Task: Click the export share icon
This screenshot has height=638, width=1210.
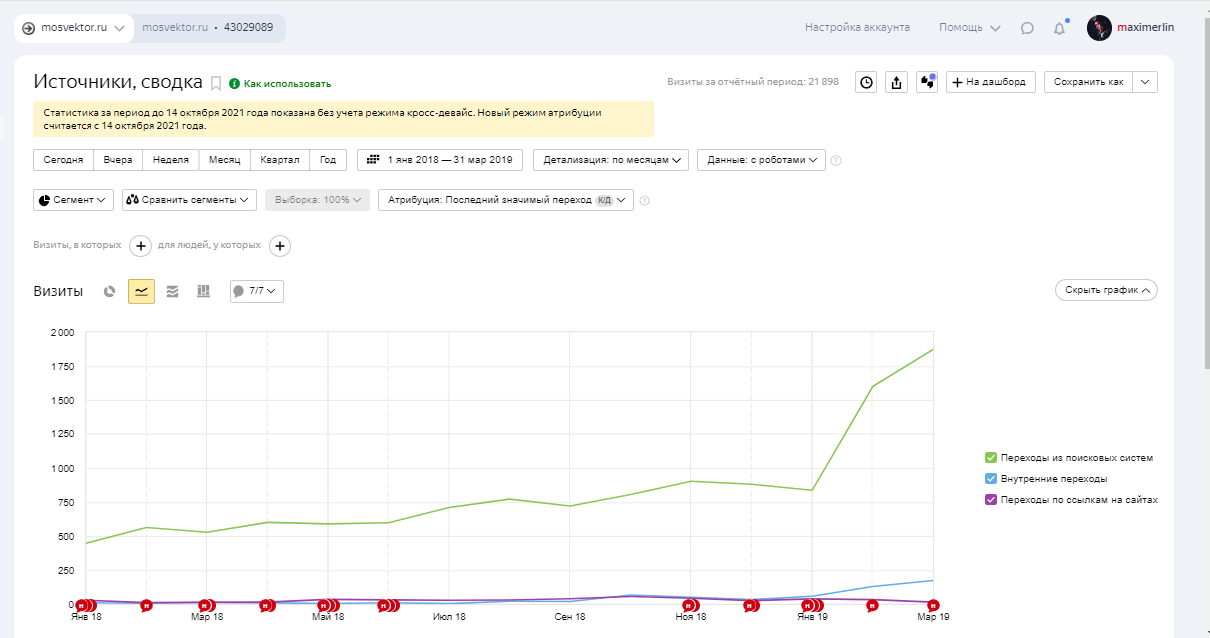Action: pos(896,82)
